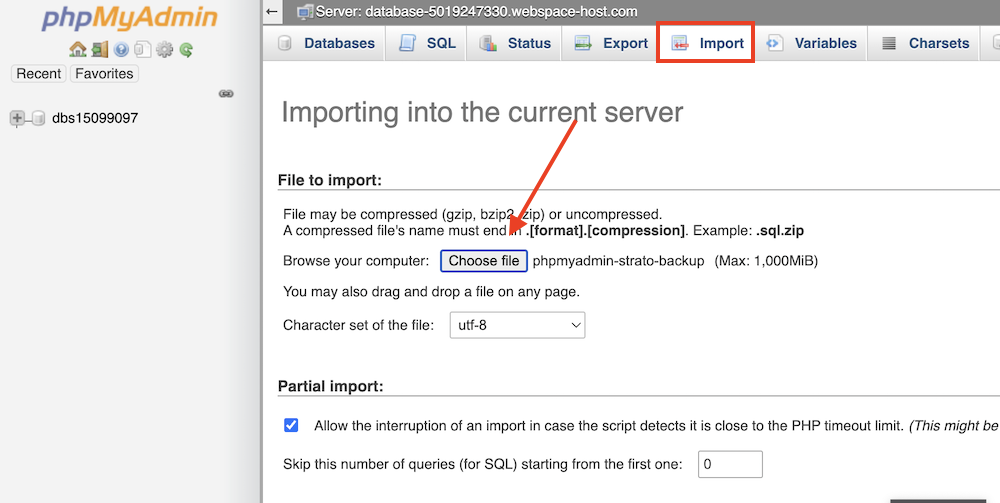Screen dimensions: 1000x503
Task: Click the '(Max: 1,000MiB)' text
Action: pos(766,261)
